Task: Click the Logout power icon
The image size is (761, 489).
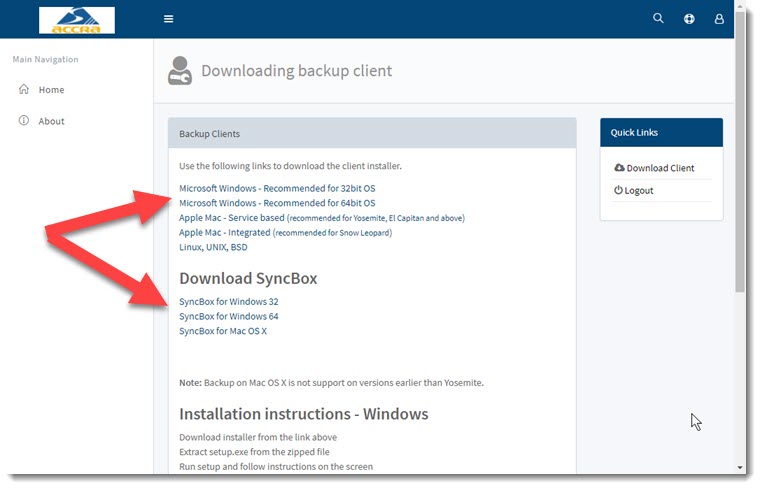Action: (618, 190)
